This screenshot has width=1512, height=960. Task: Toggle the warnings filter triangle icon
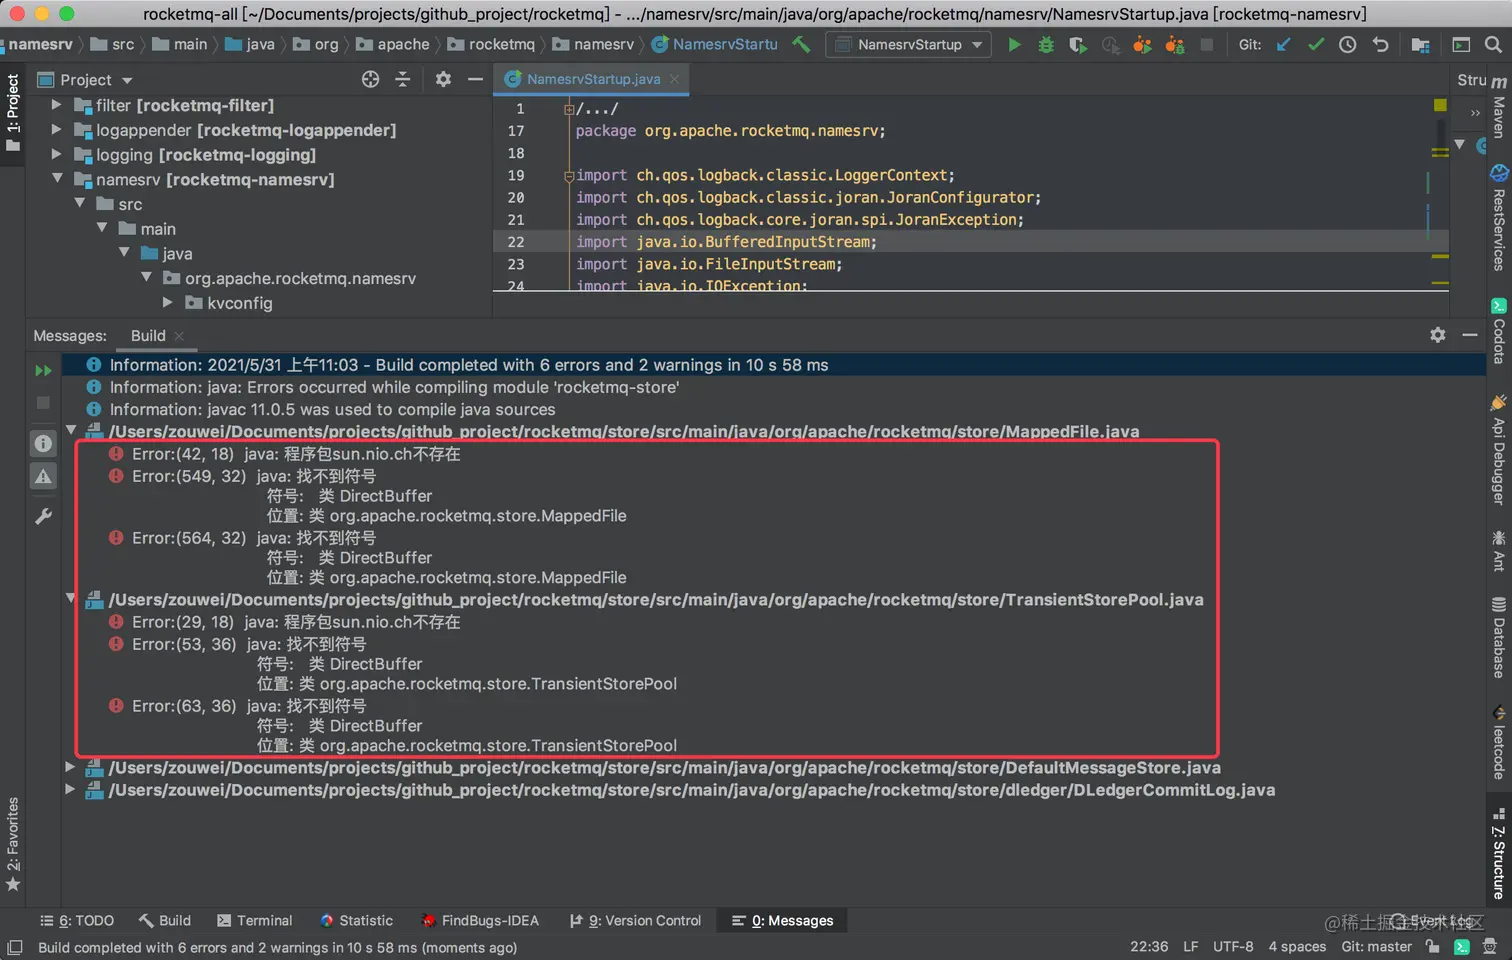(x=43, y=476)
